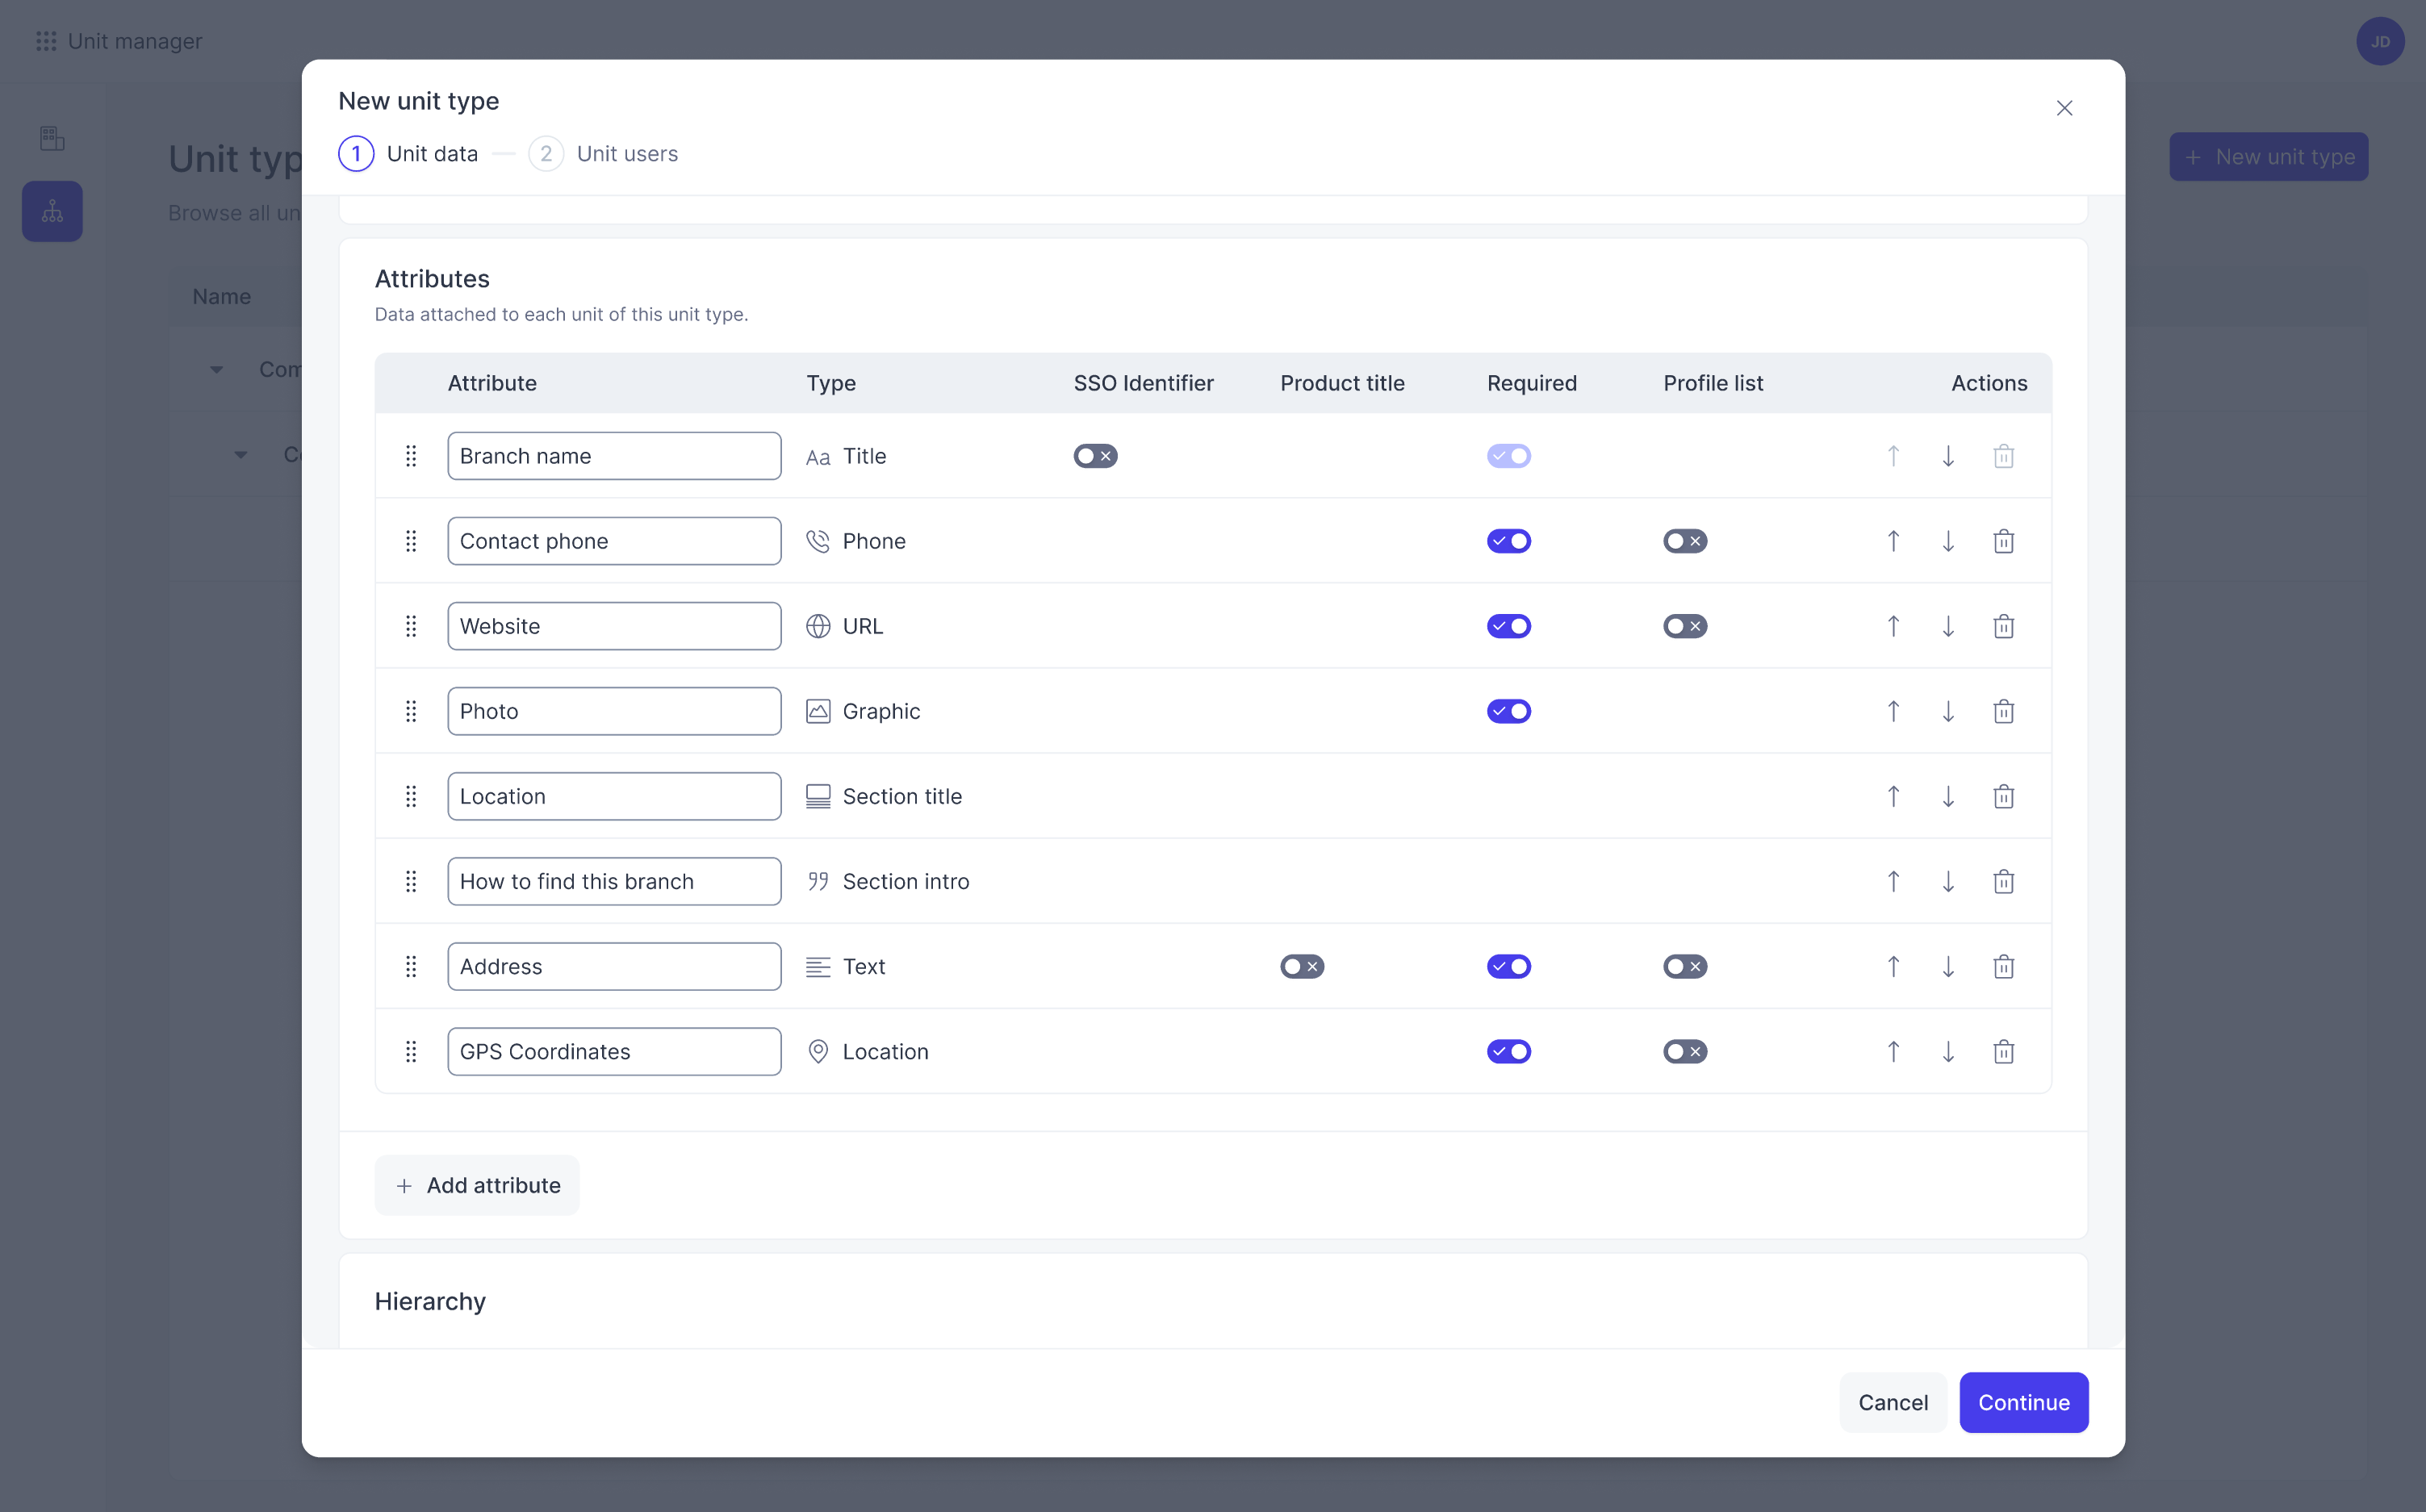Open the app grid icon beside Unit manager
This screenshot has width=2426, height=1512.
click(x=46, y=41)
